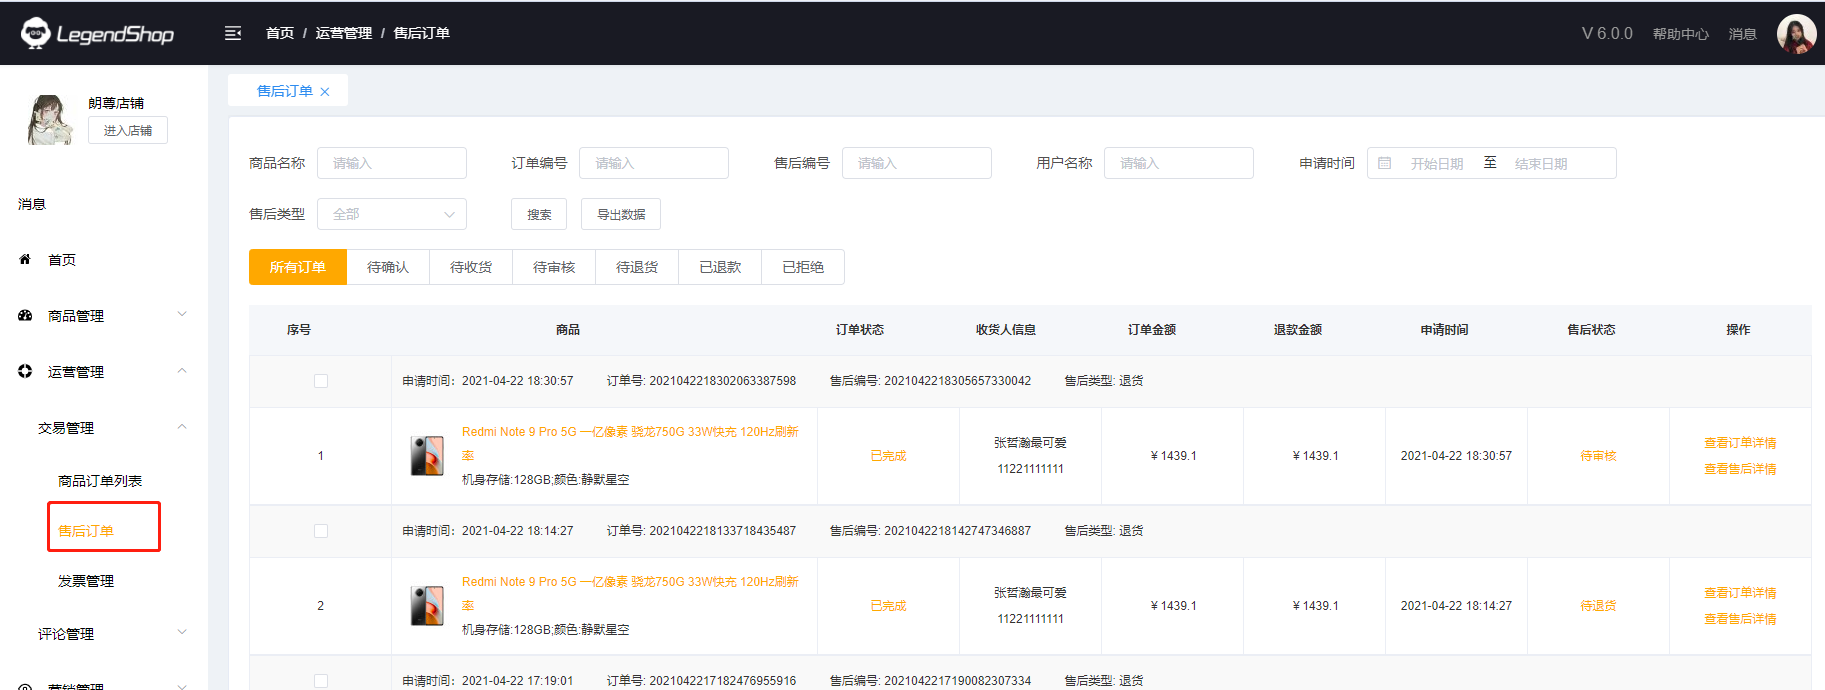This screenshot has height=690, width=1825.
Task: Click the LegendShop logo
Action: [x=97, y=33]
